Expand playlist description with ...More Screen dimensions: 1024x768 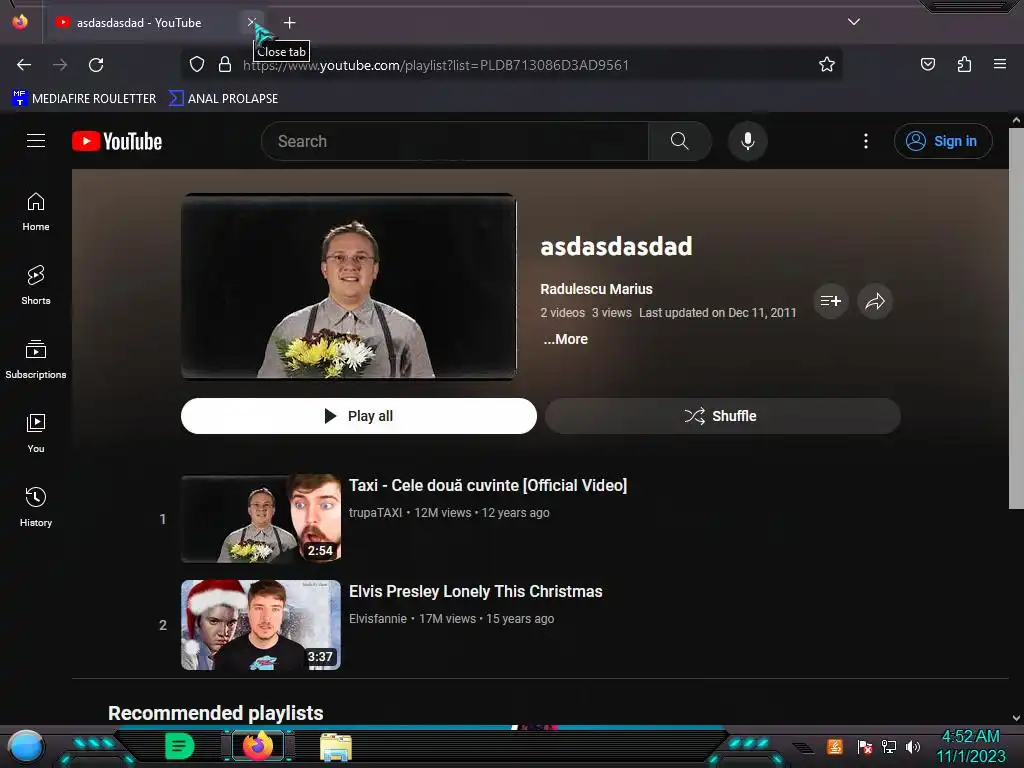(566, 340)
